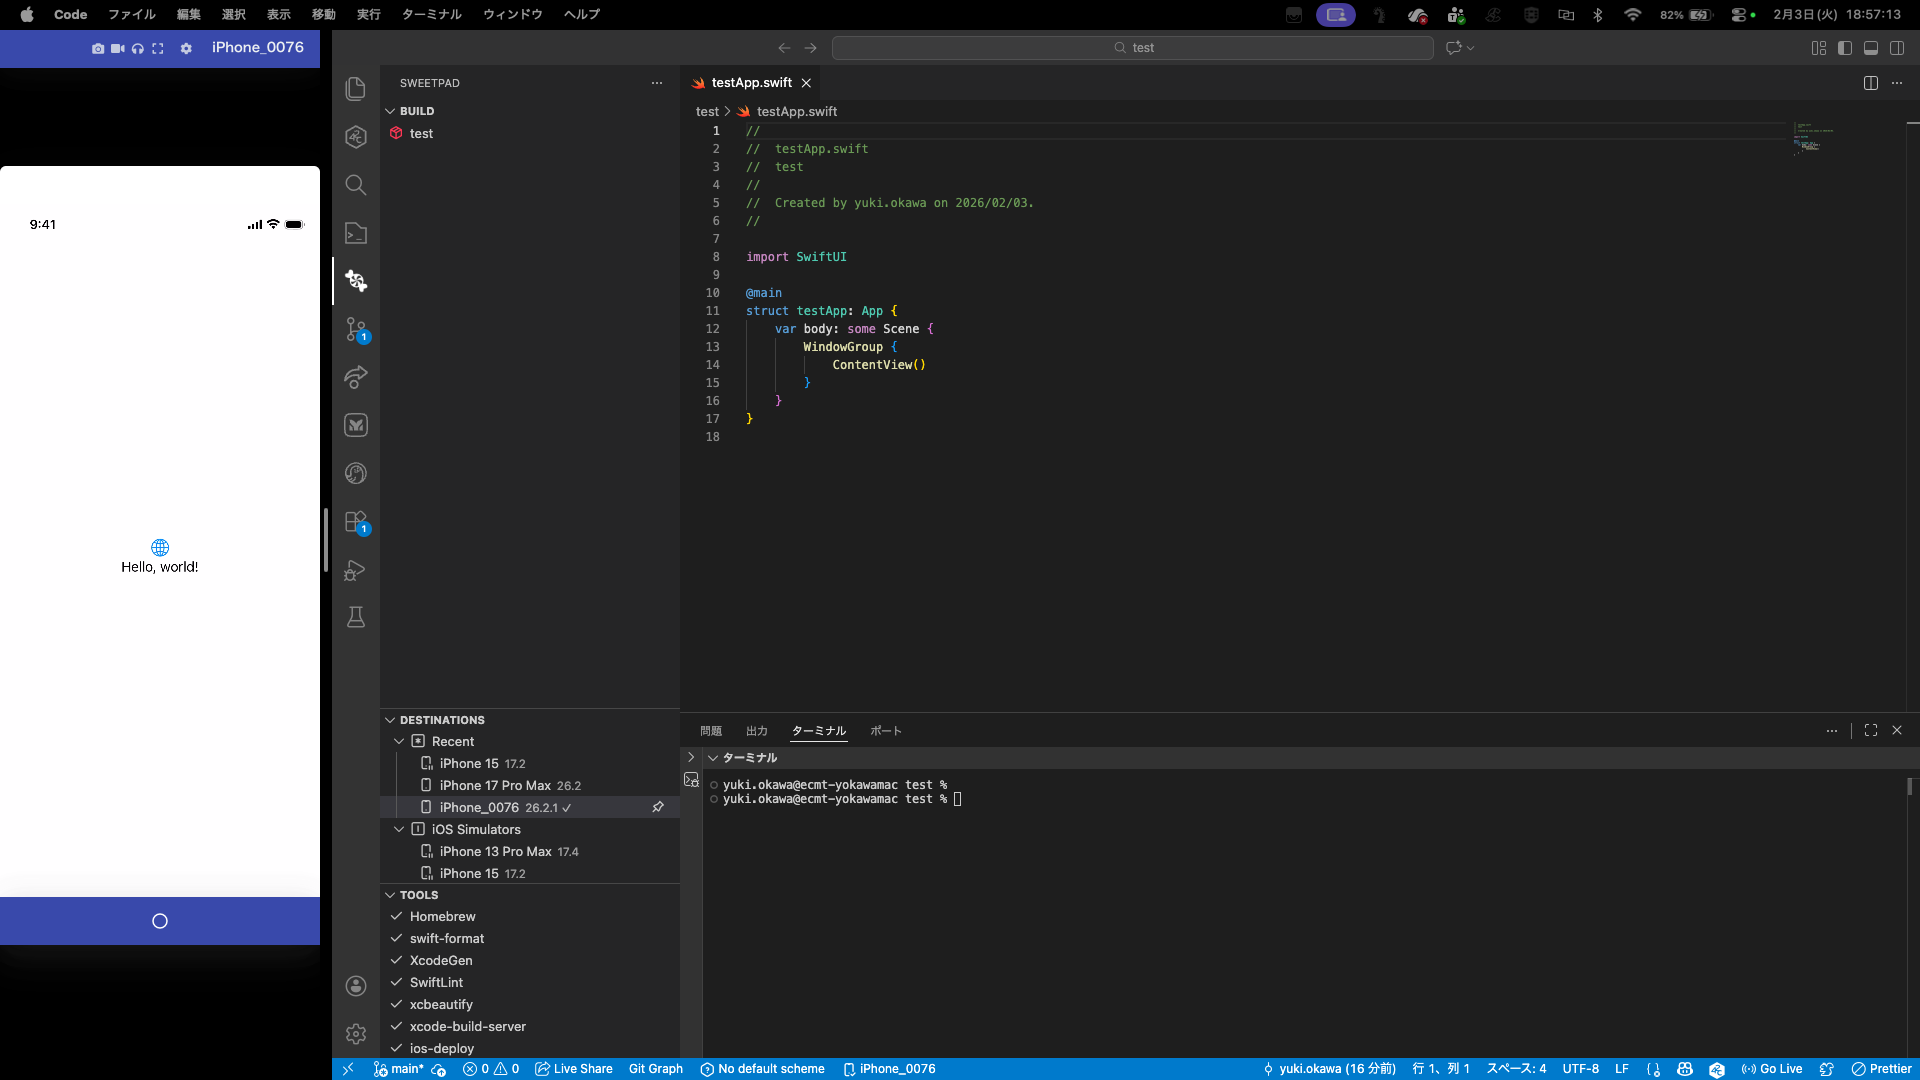
Task: Click Live Share in the status bar
Action: click(x=574, y=1069)
